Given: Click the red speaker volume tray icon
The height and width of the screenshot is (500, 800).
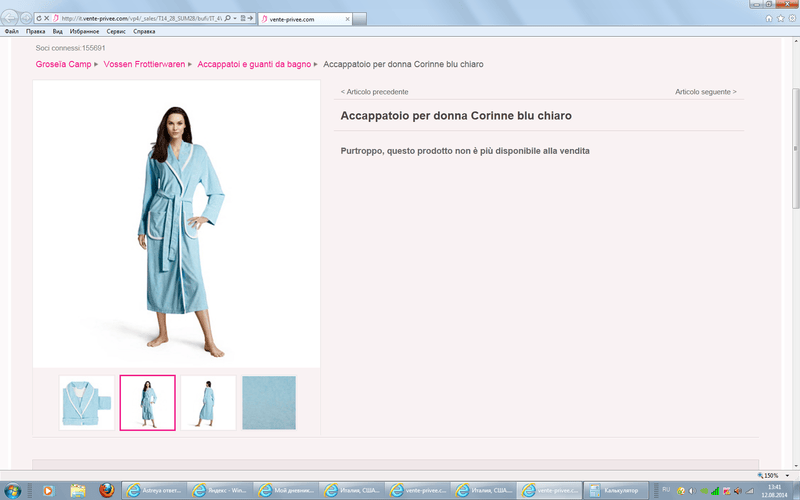Looking at the screenshot, I should (738, 491).
